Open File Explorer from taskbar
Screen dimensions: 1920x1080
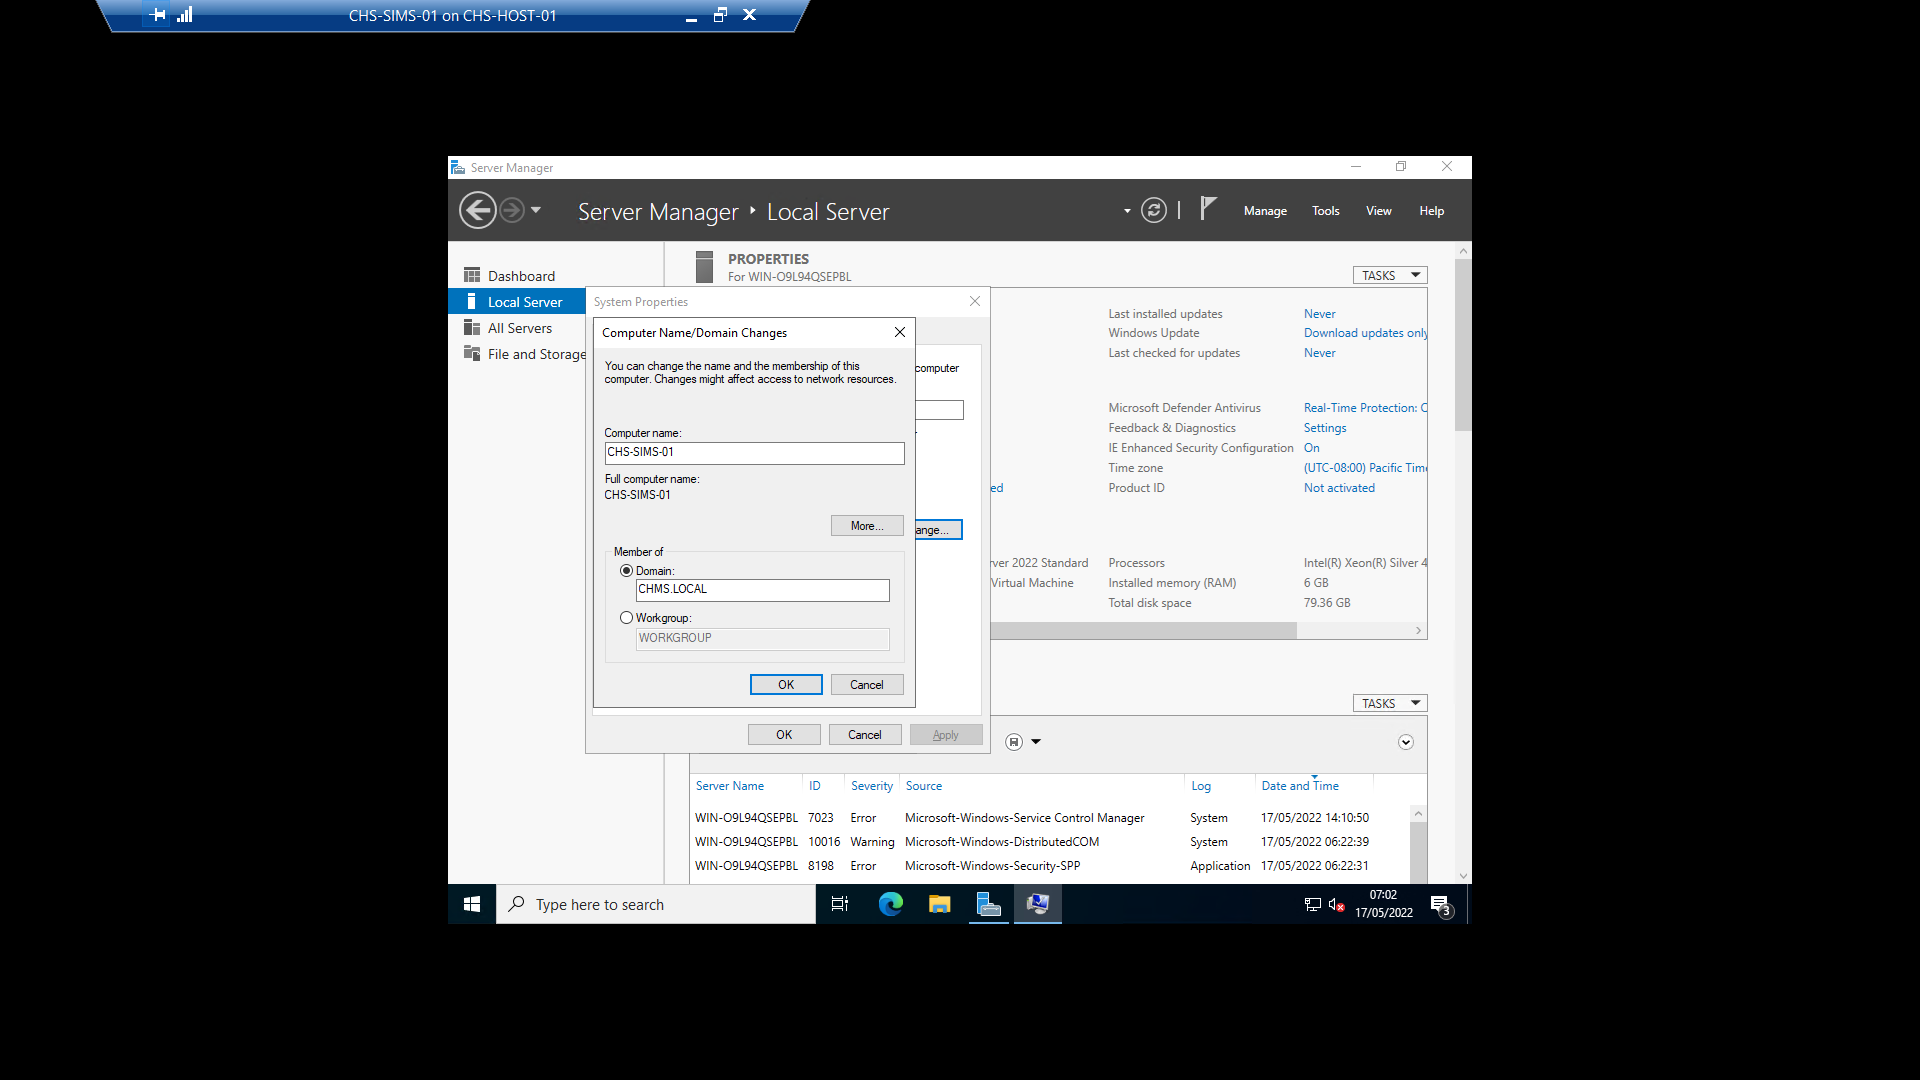pos(939,904)
